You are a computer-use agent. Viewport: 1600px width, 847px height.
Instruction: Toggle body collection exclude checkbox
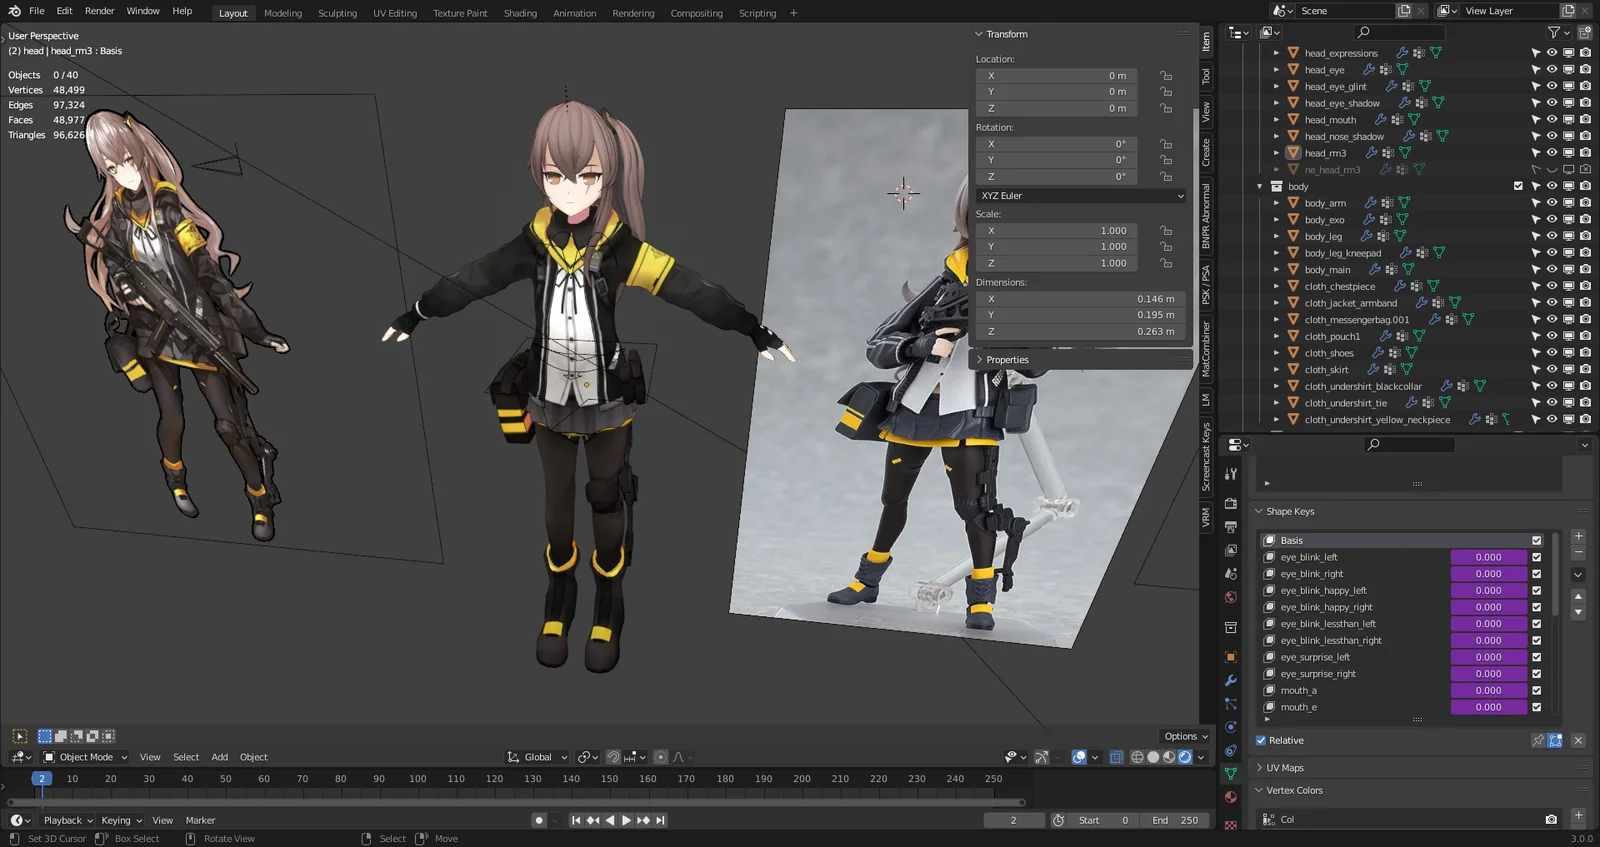click(x=1518, y=186)
